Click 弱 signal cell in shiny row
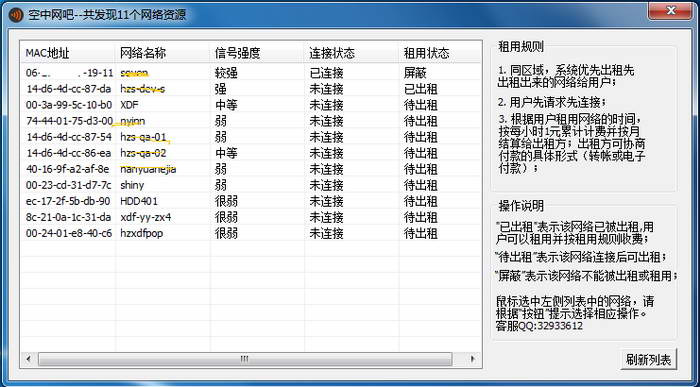 [x=221, y=185]
